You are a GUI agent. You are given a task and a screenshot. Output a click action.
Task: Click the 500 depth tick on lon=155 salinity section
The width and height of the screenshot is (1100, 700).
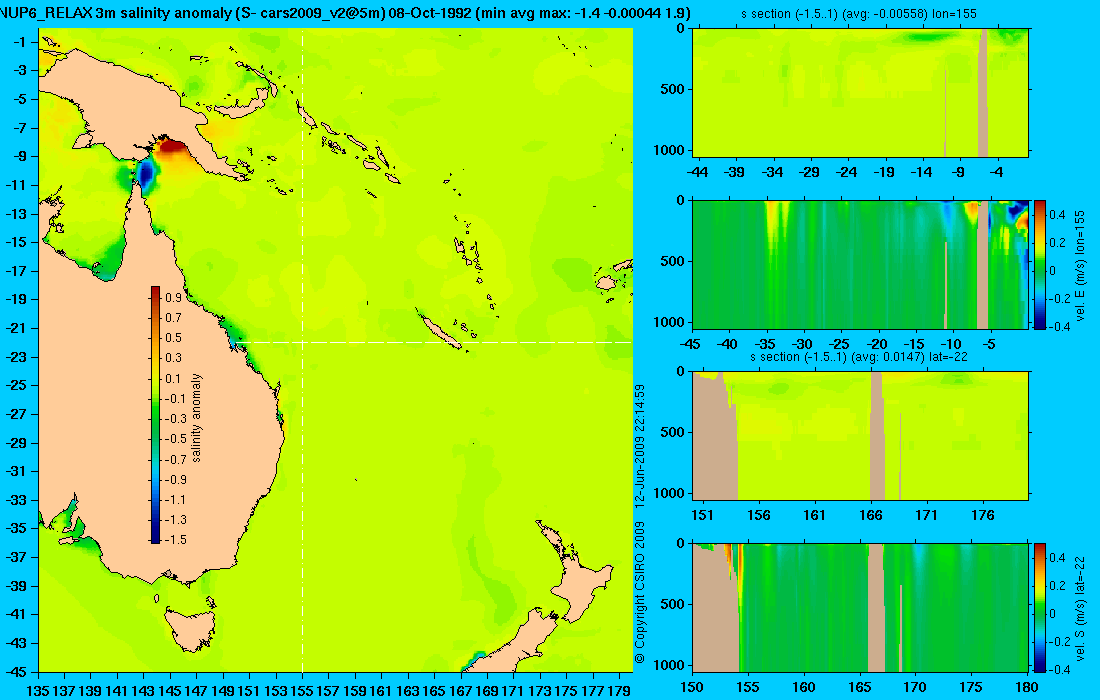673,89
